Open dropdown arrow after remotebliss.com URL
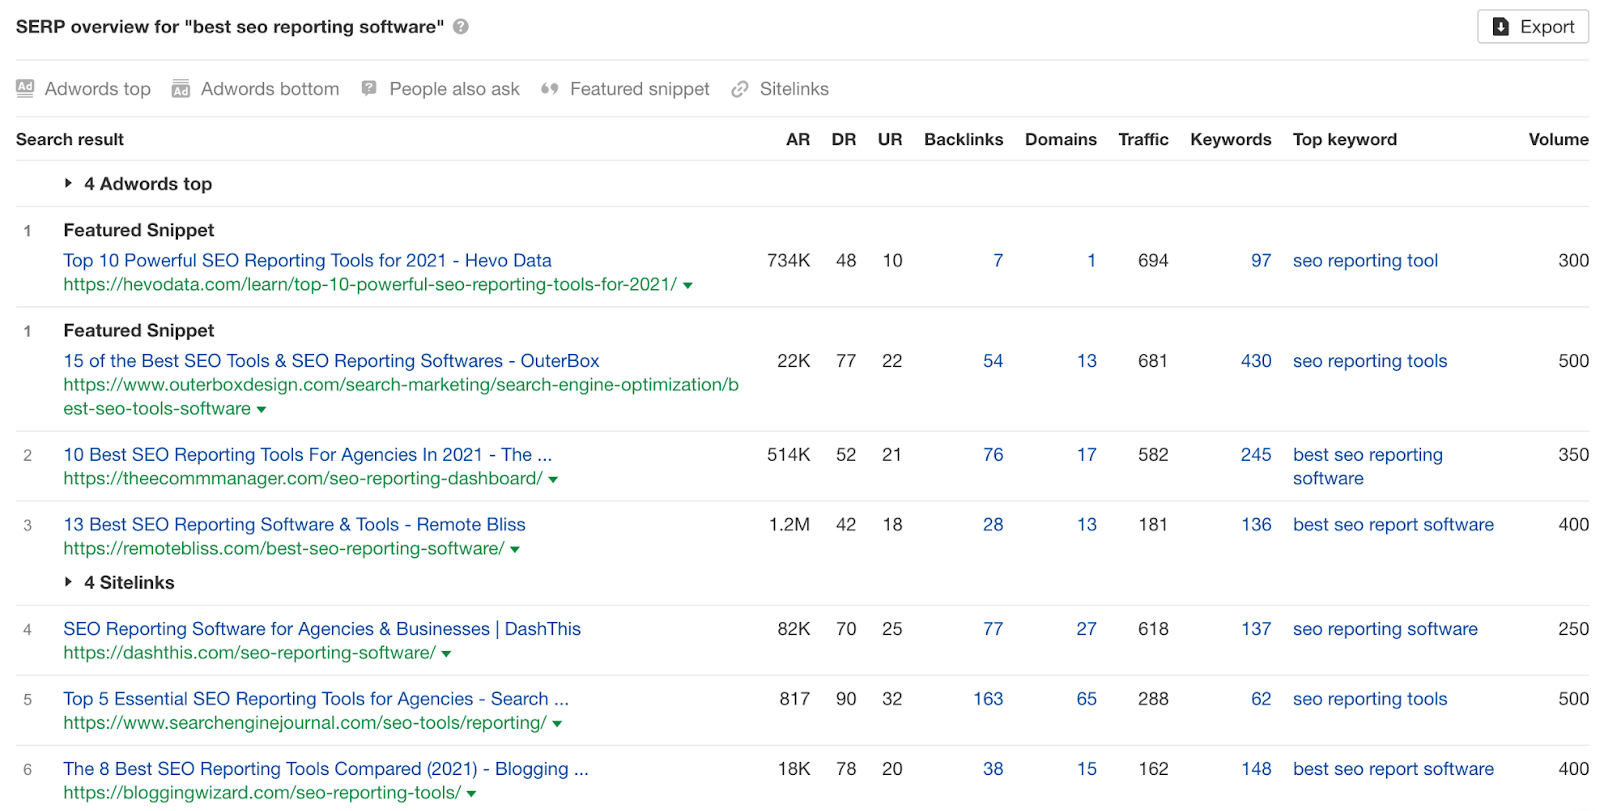The image size is (1600, 811). pos(515,550)
